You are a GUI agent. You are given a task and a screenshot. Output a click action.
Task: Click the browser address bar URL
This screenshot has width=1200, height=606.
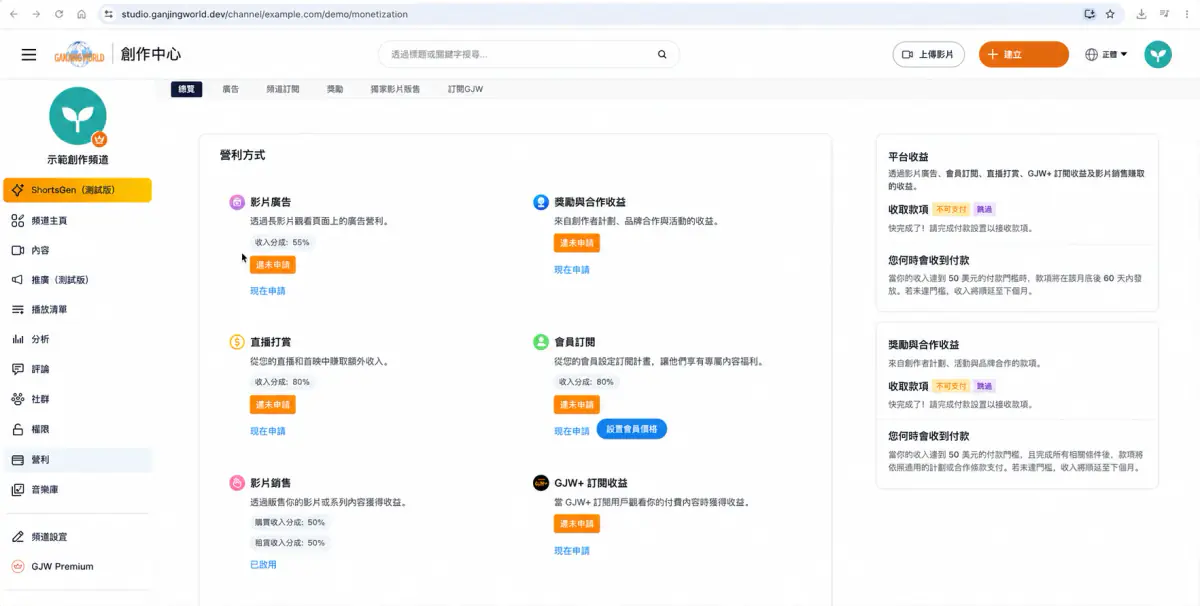pos(264,14)
